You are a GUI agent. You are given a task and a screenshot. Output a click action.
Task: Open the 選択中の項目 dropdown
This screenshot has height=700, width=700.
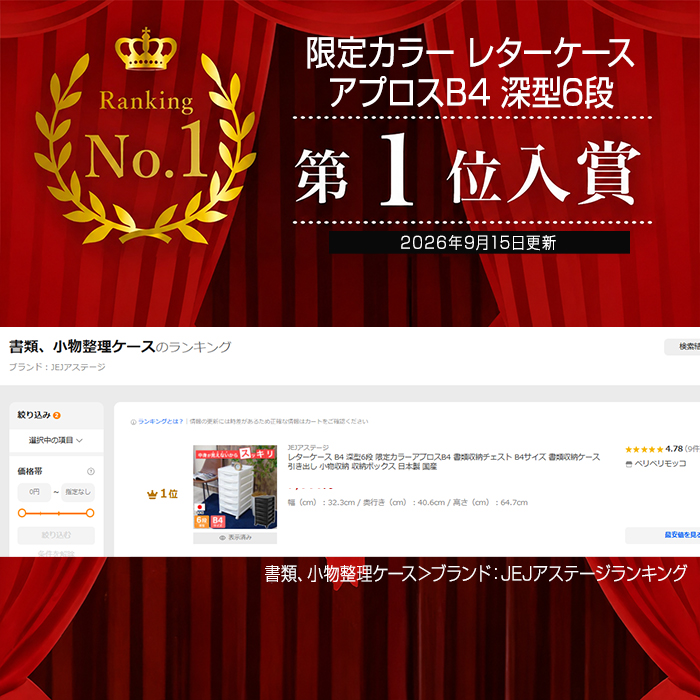[56, 440]
